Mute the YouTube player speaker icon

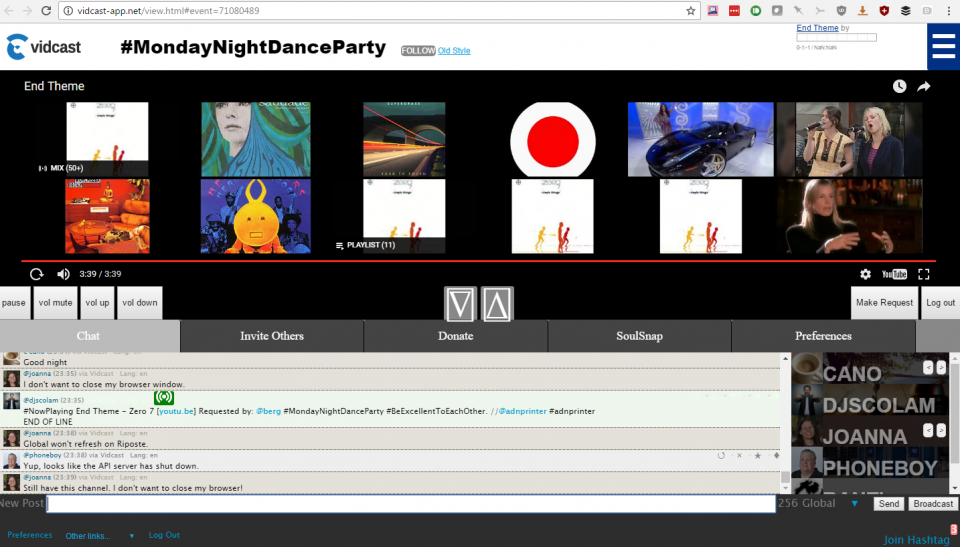tap(63, 274)
